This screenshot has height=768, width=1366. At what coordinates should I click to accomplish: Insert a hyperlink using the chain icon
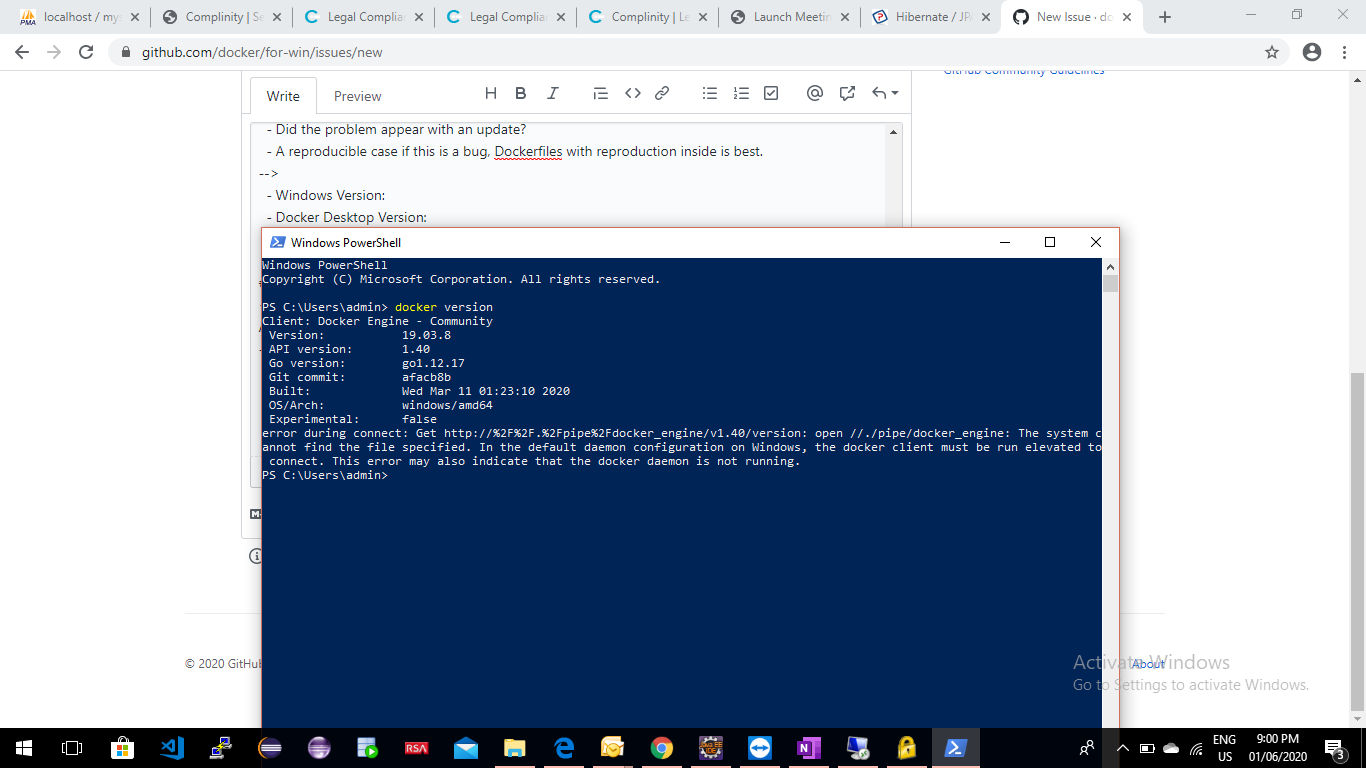[662, 93]
